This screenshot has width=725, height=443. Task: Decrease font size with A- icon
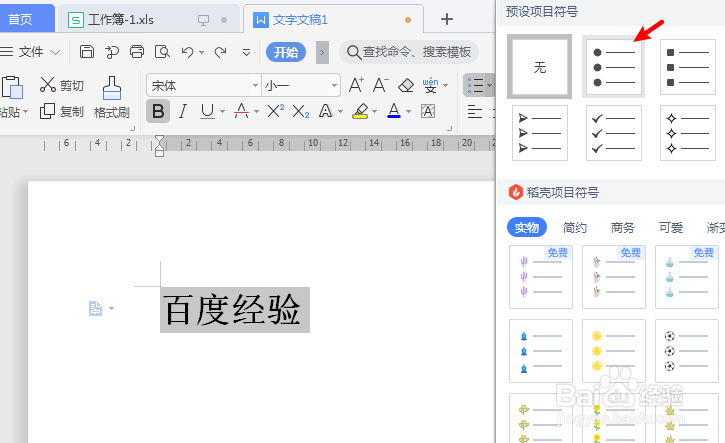[x=381, y=85]
